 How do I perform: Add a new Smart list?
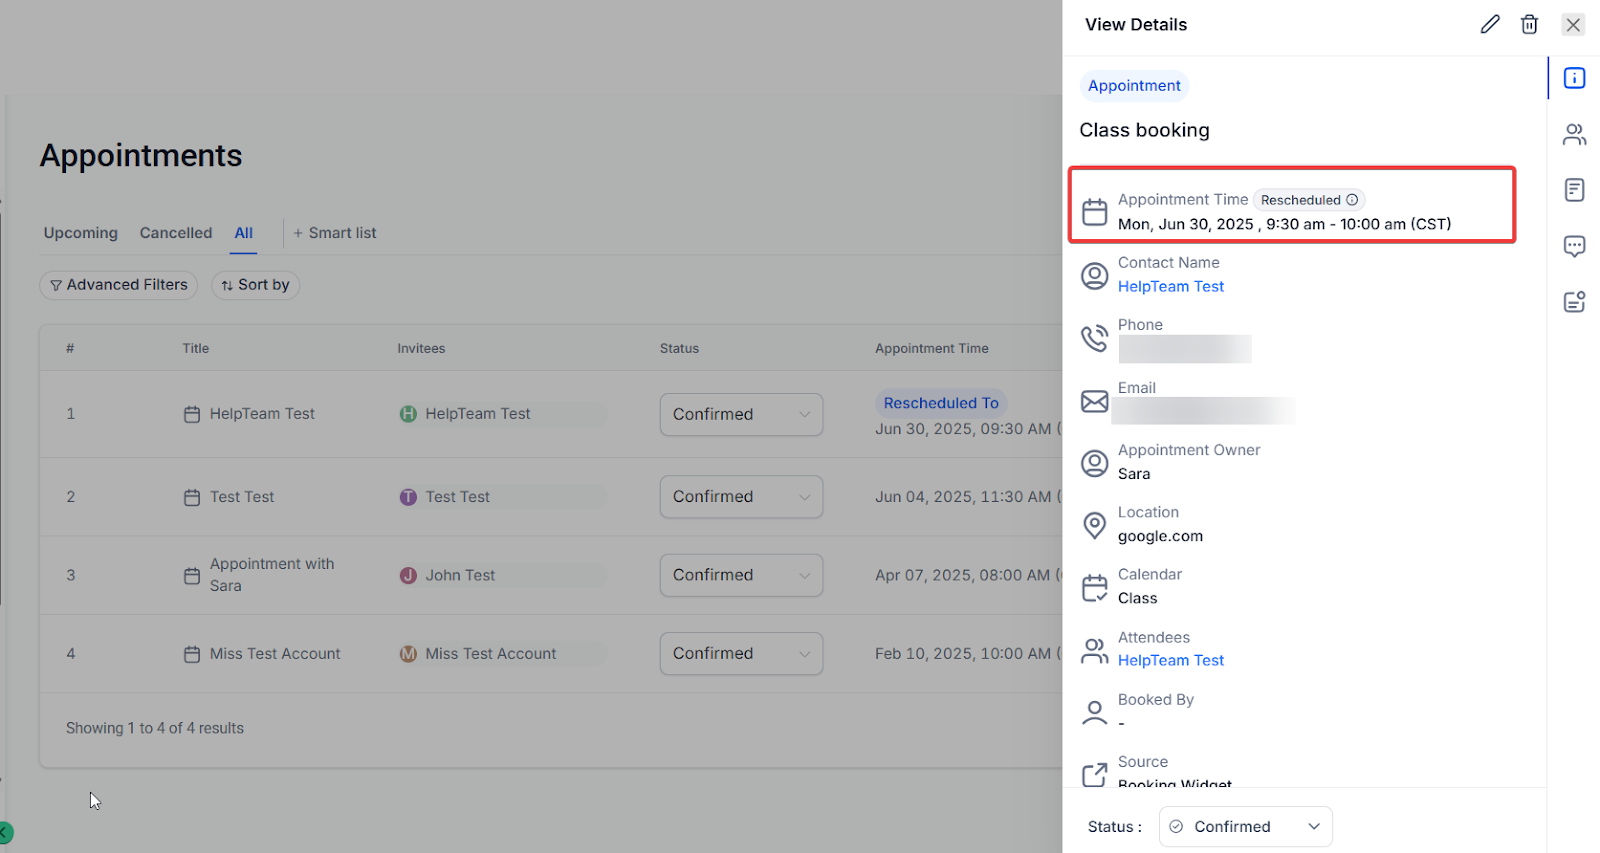point(335,233)
